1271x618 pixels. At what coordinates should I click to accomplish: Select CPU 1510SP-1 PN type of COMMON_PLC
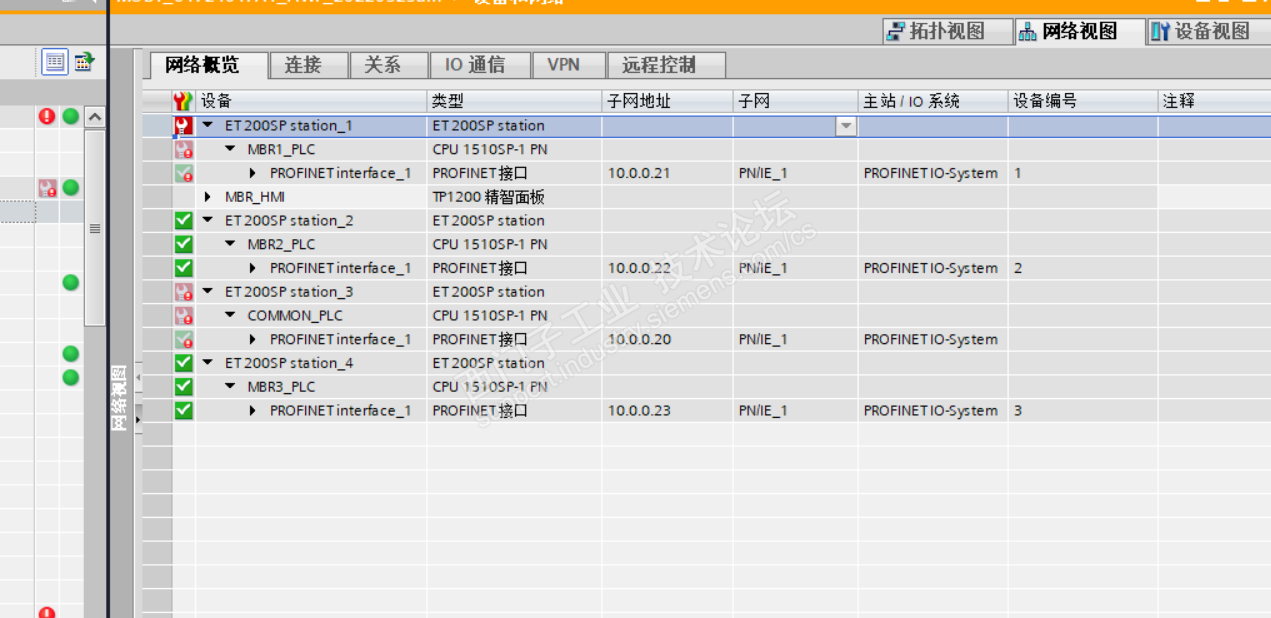click(x=514, y=316)
